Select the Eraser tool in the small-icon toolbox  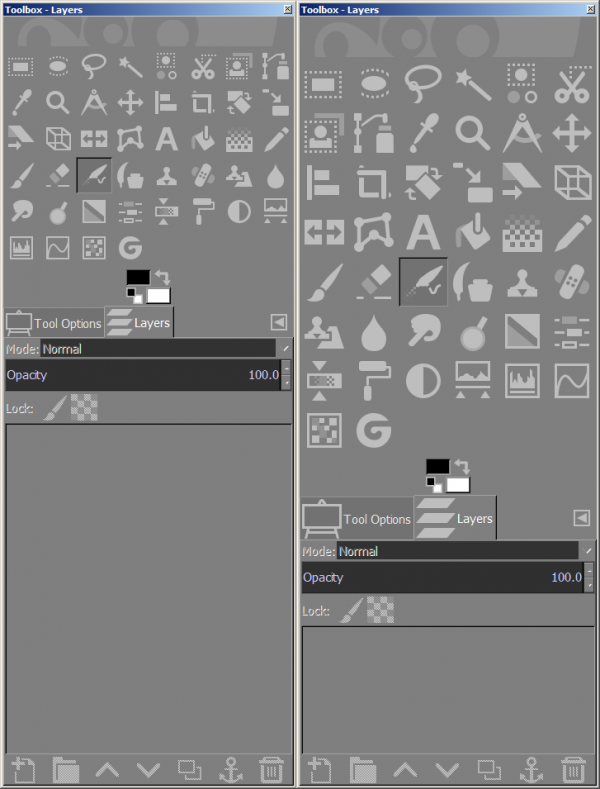[x=58, y=176]
